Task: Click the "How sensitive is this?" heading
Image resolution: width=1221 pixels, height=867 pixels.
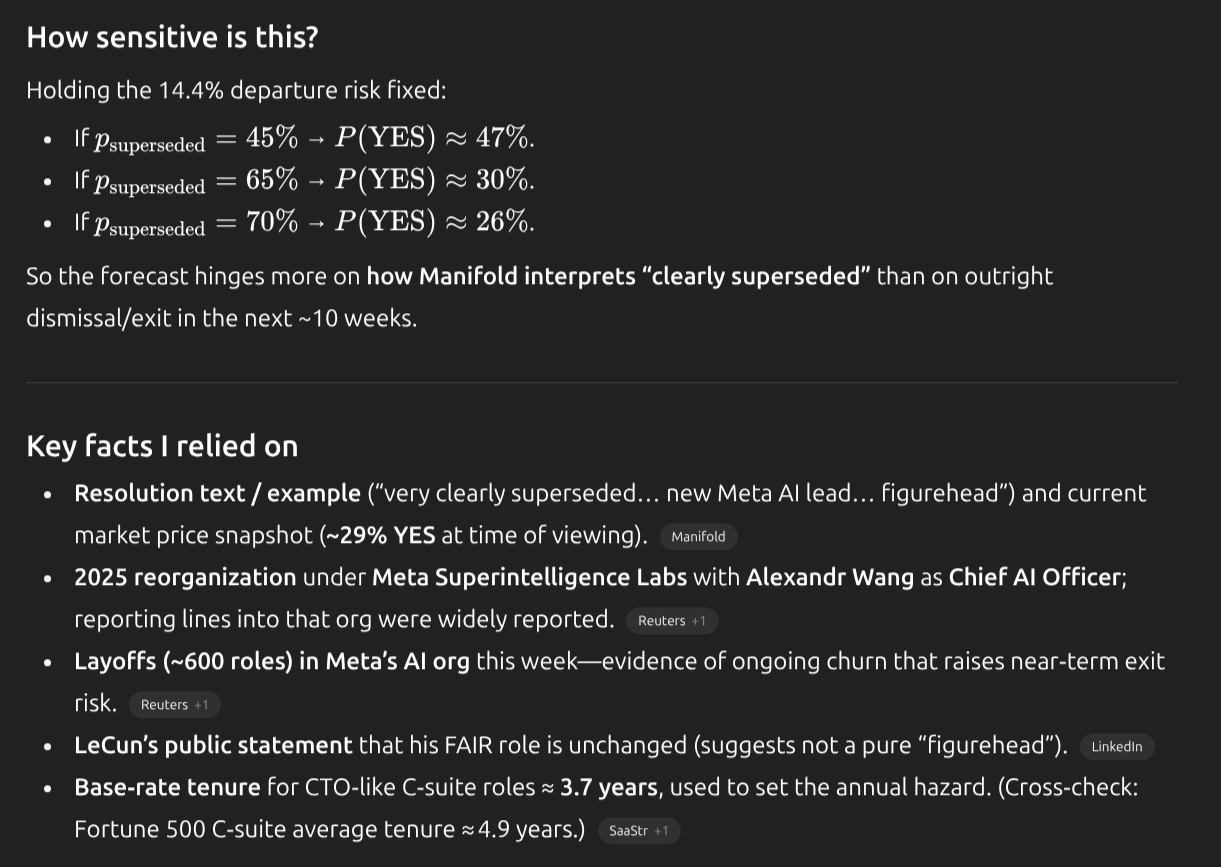Action: tap(172, 37)
